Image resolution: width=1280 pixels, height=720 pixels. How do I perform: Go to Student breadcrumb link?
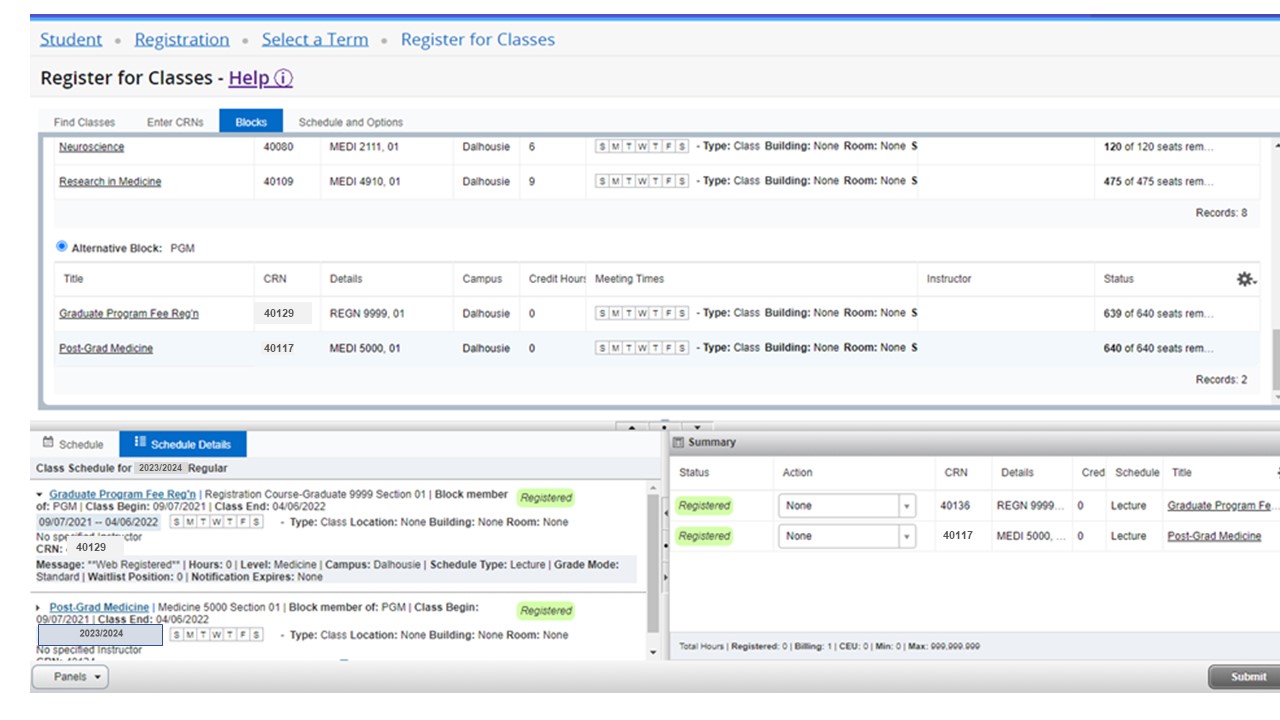coord(71,39)
